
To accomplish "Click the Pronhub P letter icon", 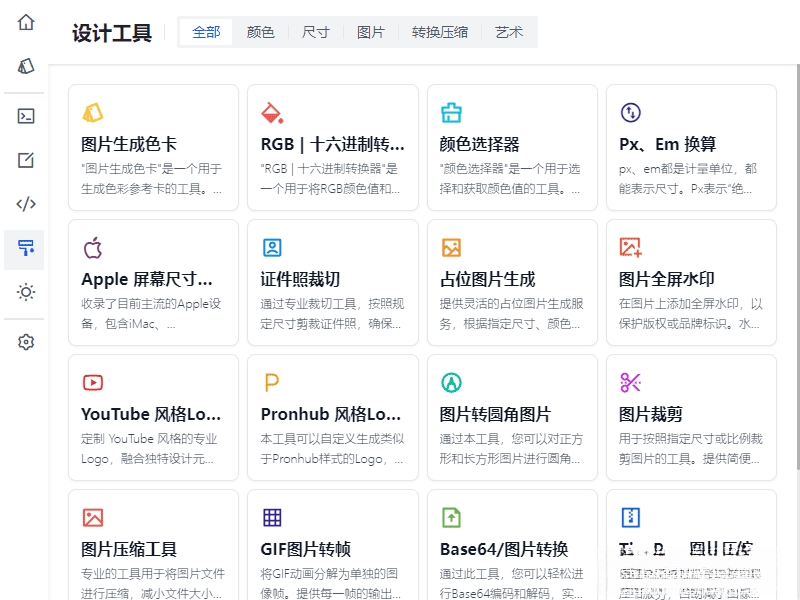I will (x=272, y=383).
